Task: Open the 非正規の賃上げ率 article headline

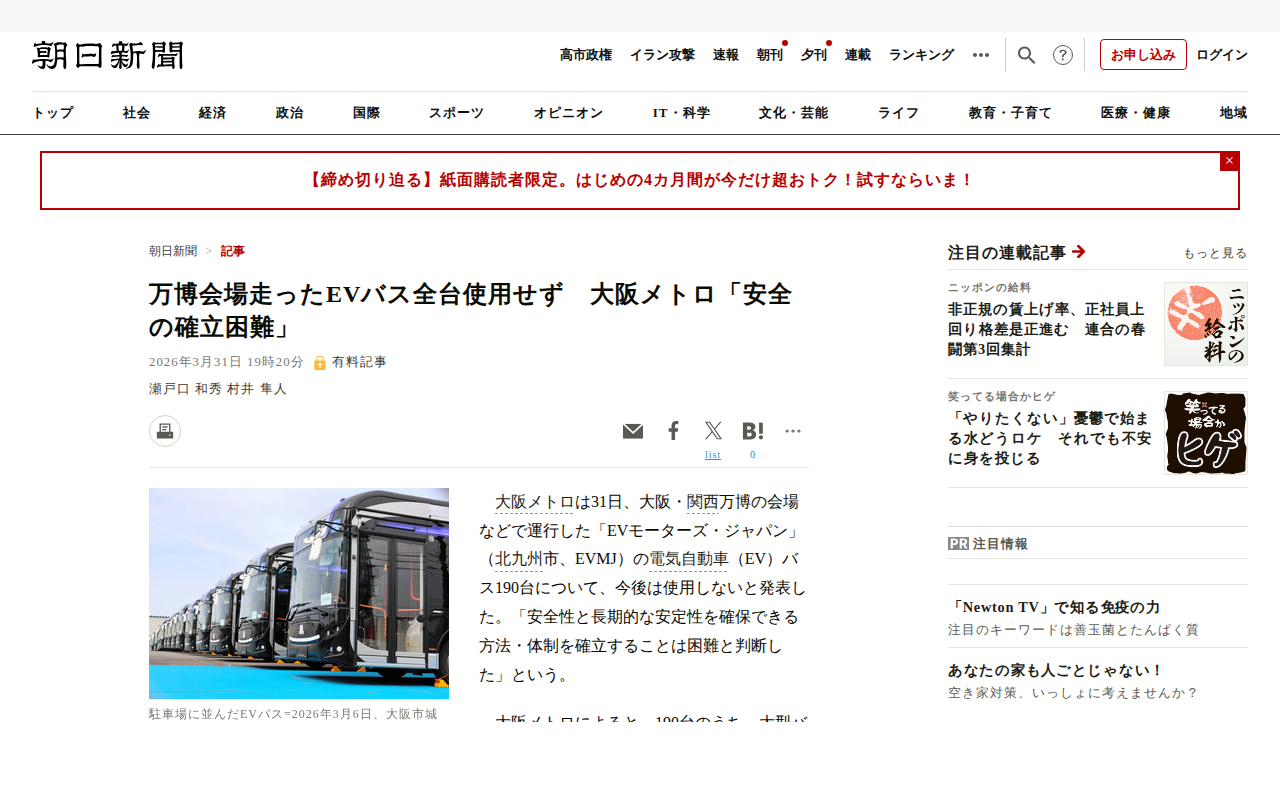Action: click(1047, 329)
